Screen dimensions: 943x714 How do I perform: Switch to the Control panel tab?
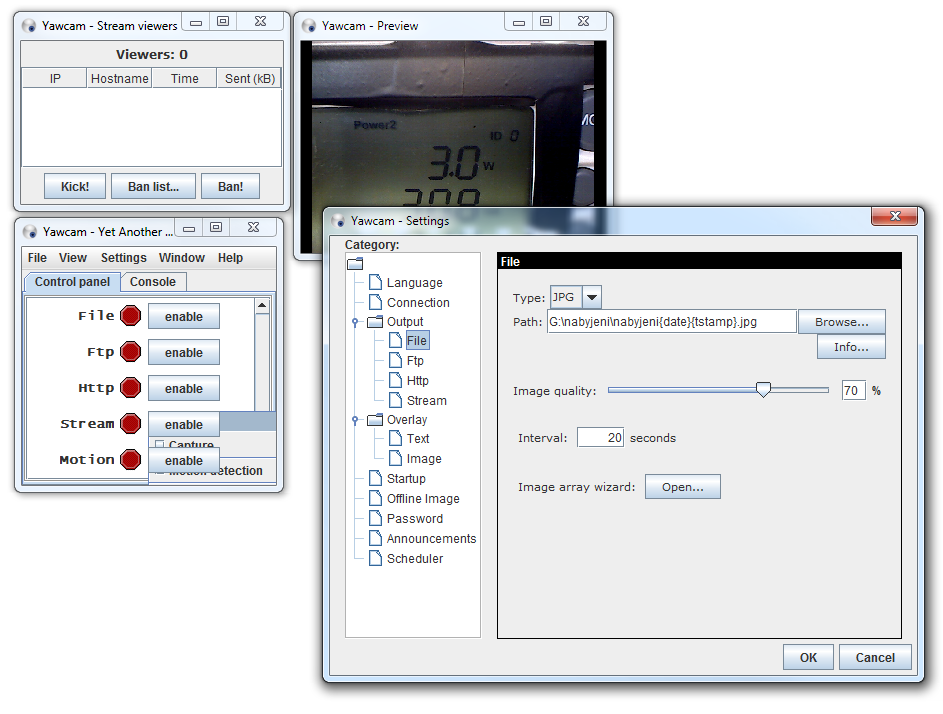(72, 282)
